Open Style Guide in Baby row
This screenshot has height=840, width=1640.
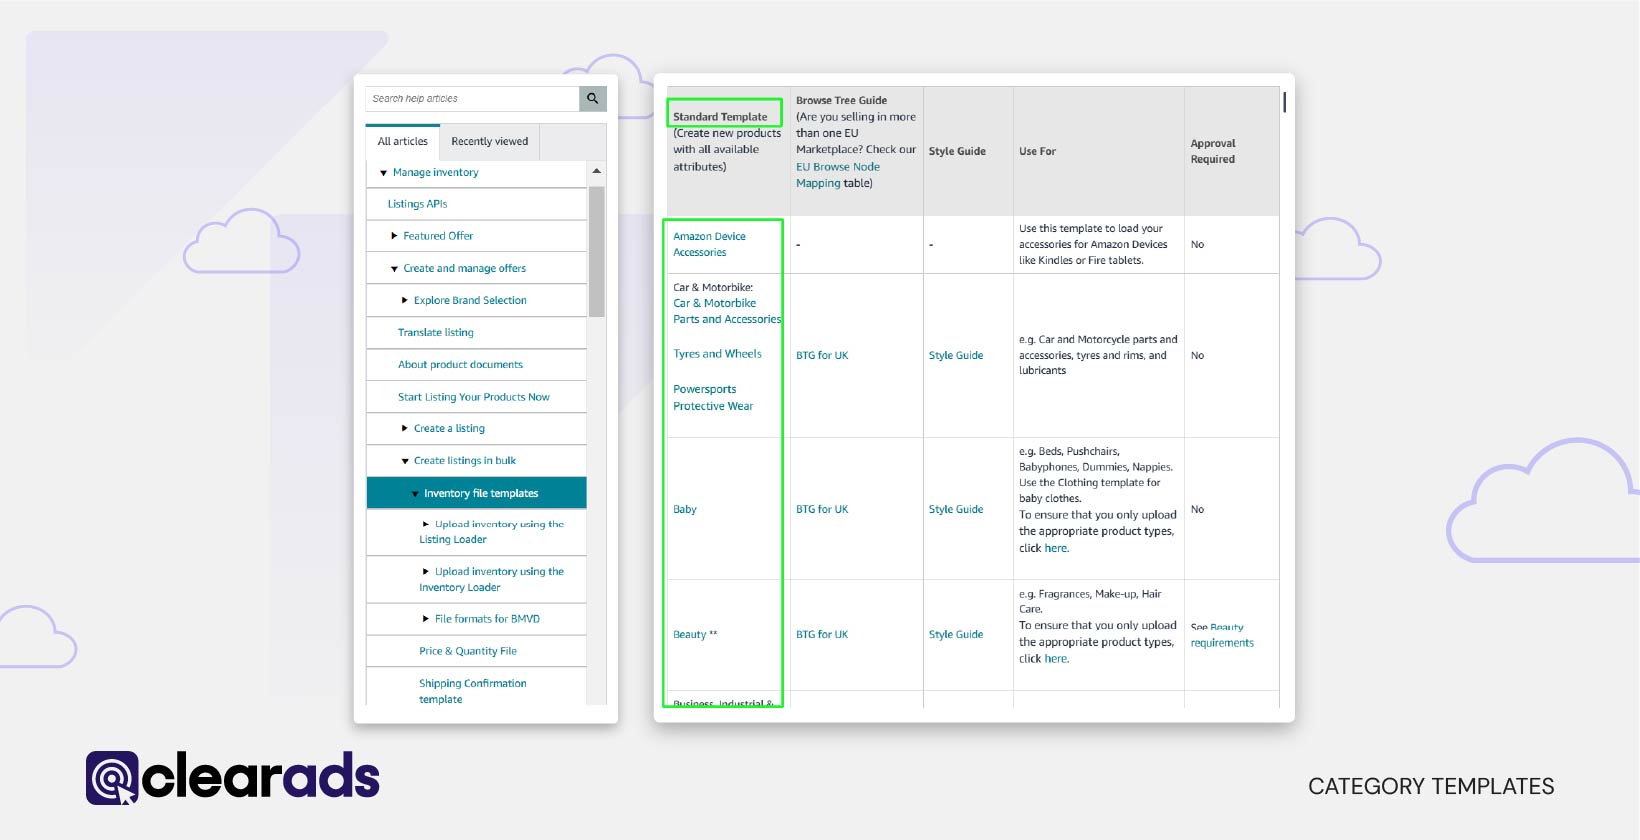[956, 509]
